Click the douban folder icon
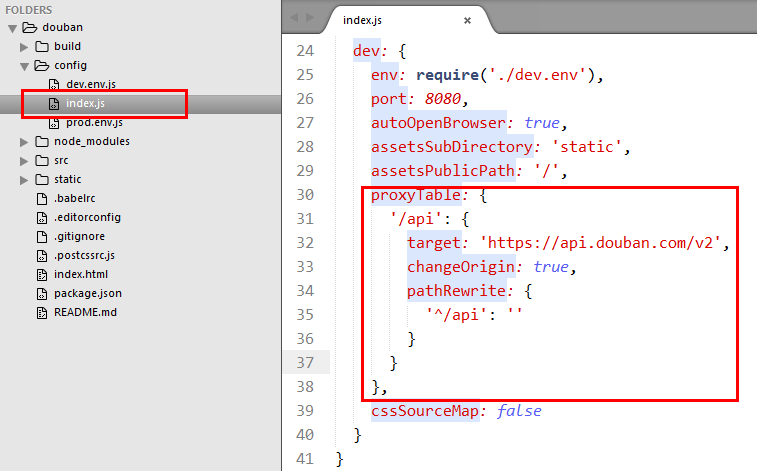Image resolution: width=757 pixels, height=471 pixels. (x=30, y=28)
